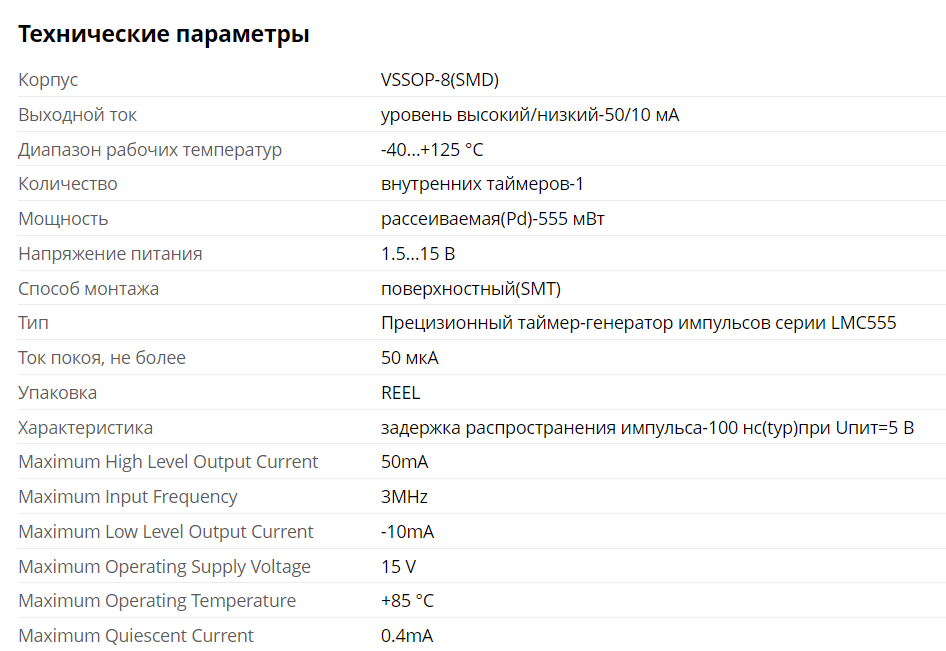
Task: Click the "Технические параметры" heading
Action: pos(164,34)
